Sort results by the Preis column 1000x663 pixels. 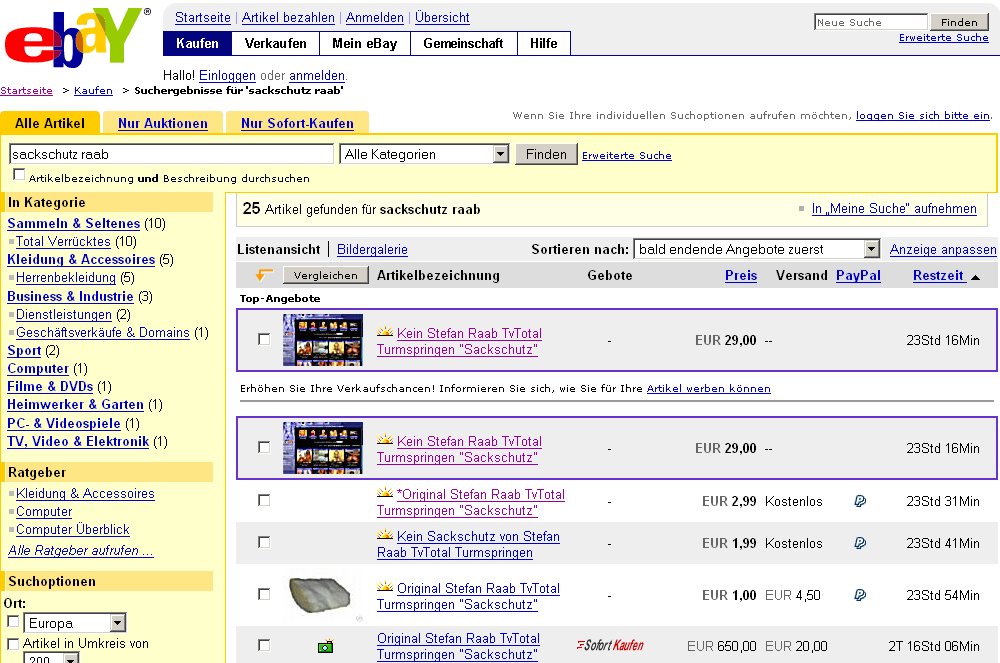click(x=741, y=275)
